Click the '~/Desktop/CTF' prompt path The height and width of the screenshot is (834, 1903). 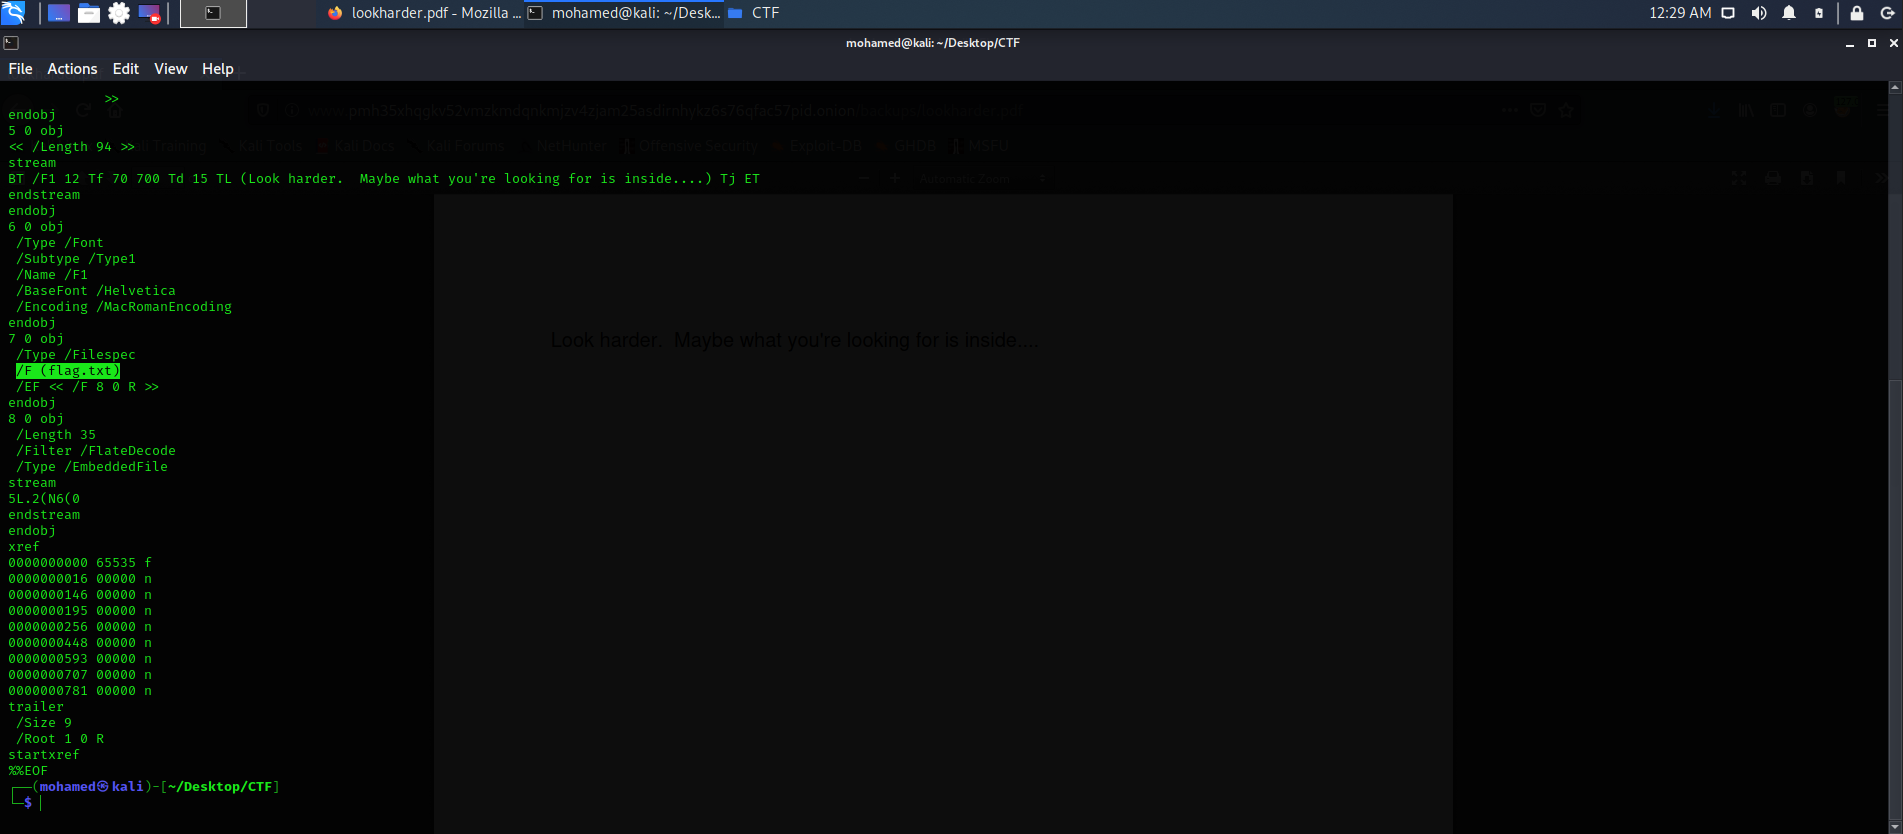click(220, 787)
